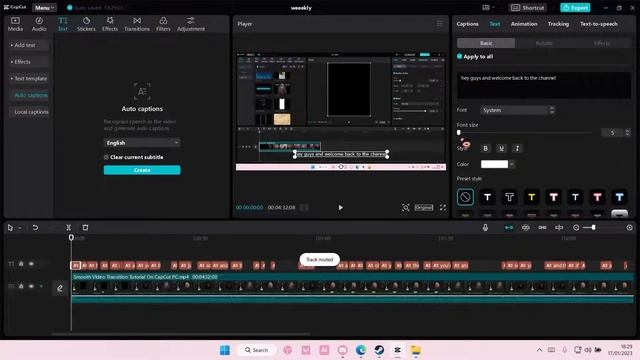This screenshot has height=360, width=640.
Task: Undo the last action in timeline toolbar
Action: [x=35, y=227]
